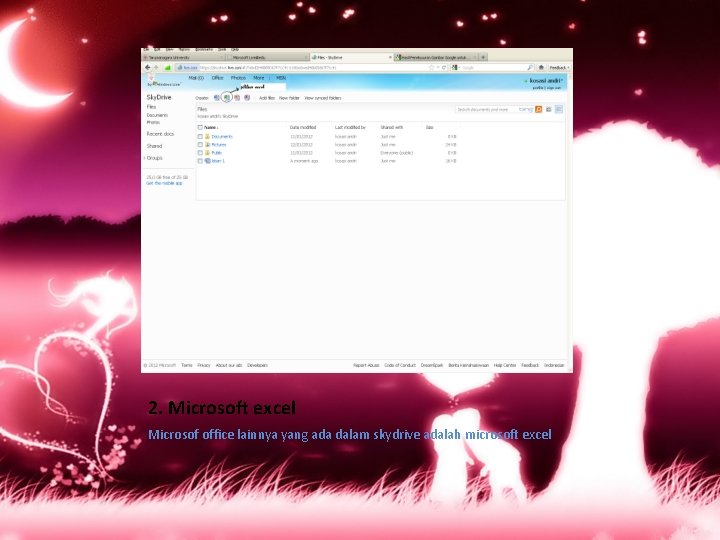Image resolution: width=720 pixels, height=540 pixels.
Task: Create a new PowerPoint presentation icon
Action: (237, 98)
